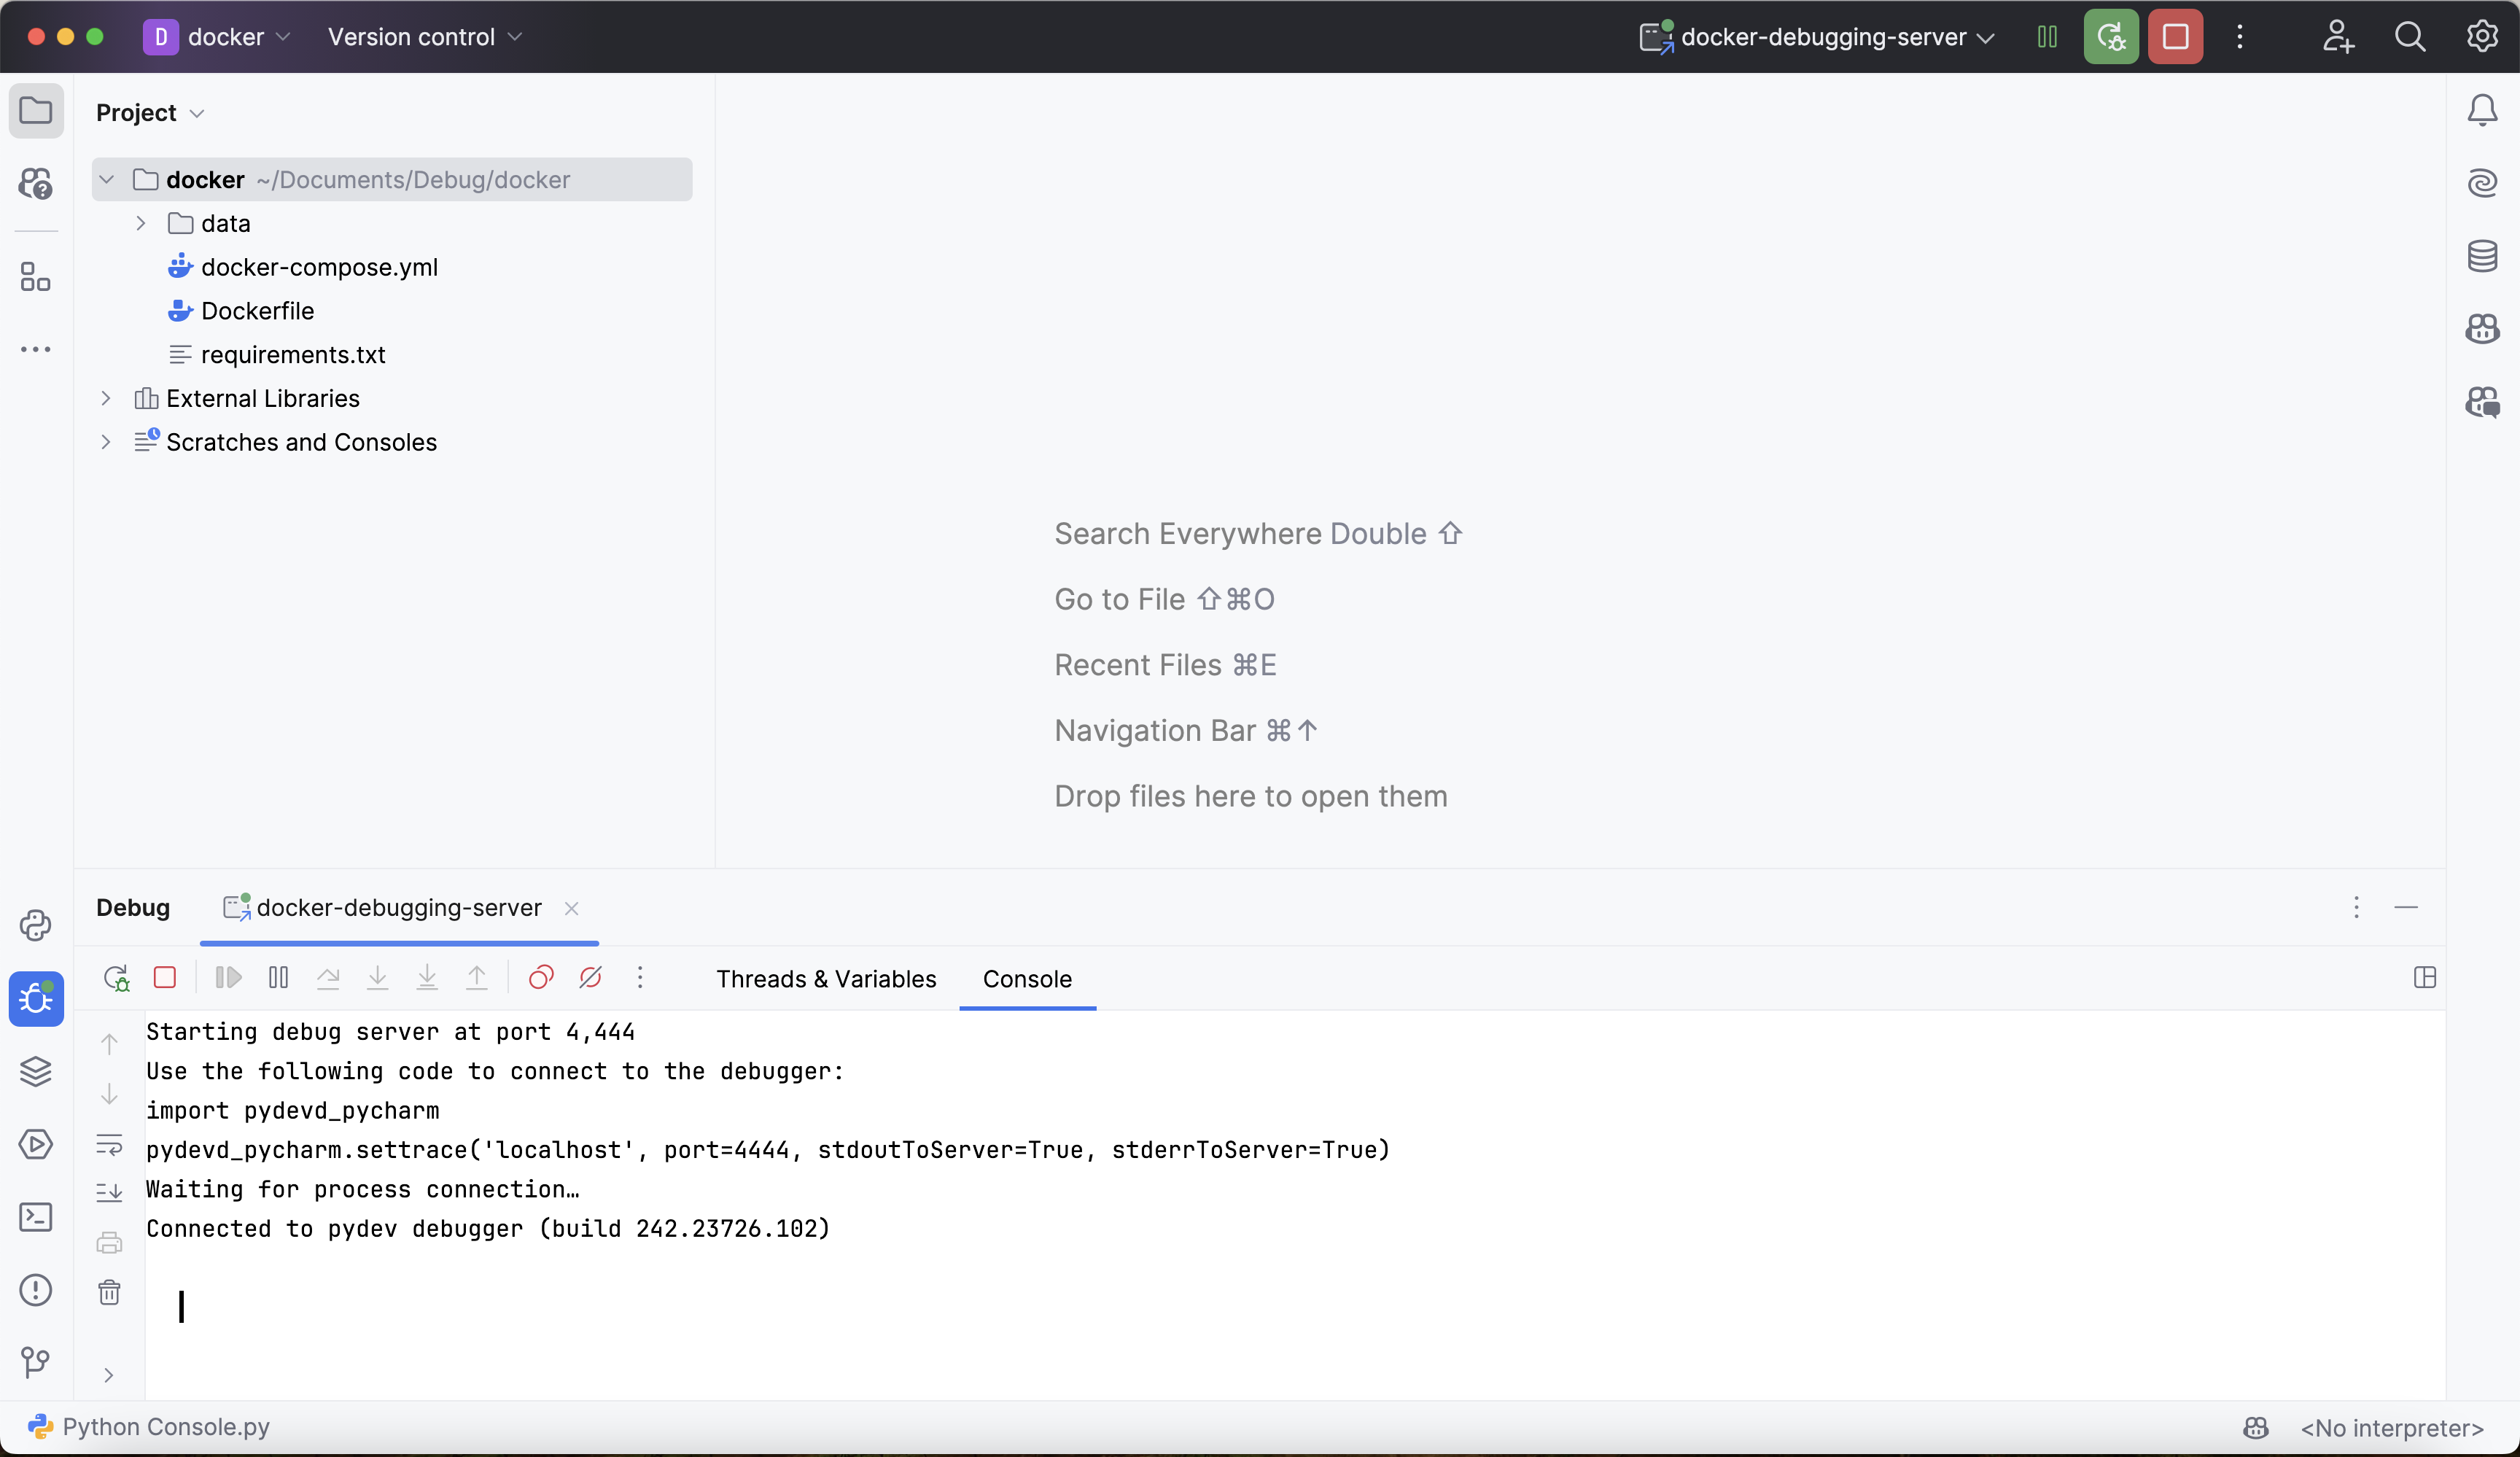2520x1457 pixels.
Task: Open the Python Packages tool window icon
Action: [36, 1071]
